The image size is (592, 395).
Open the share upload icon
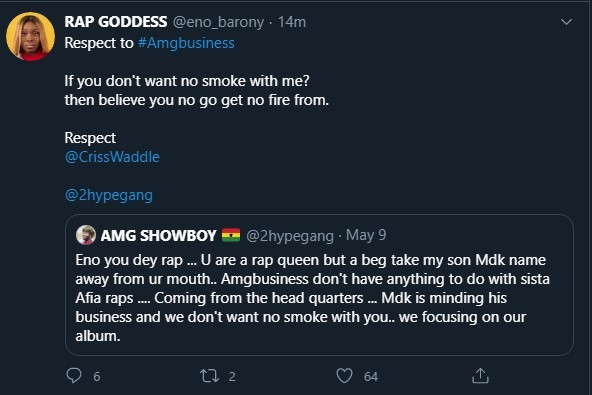[480, 376]
